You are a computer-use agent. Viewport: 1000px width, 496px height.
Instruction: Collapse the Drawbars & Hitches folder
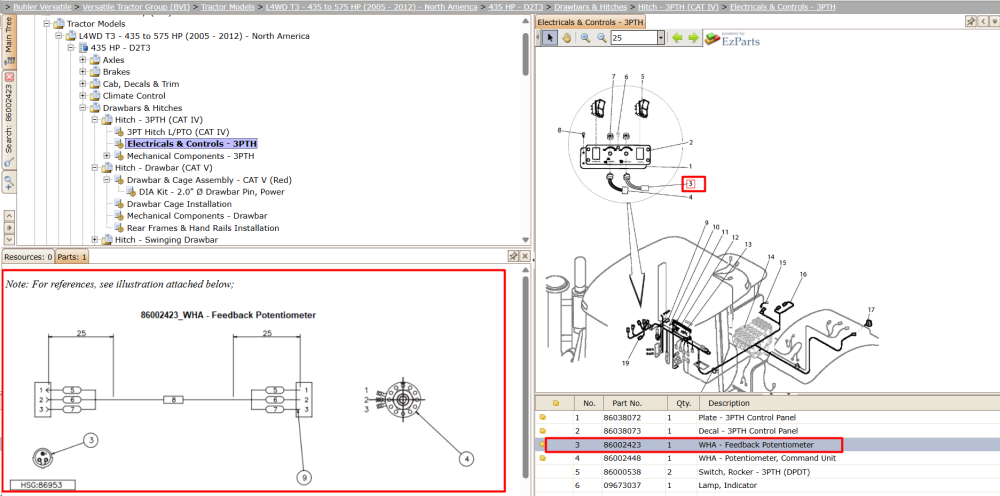coord(83,108)
